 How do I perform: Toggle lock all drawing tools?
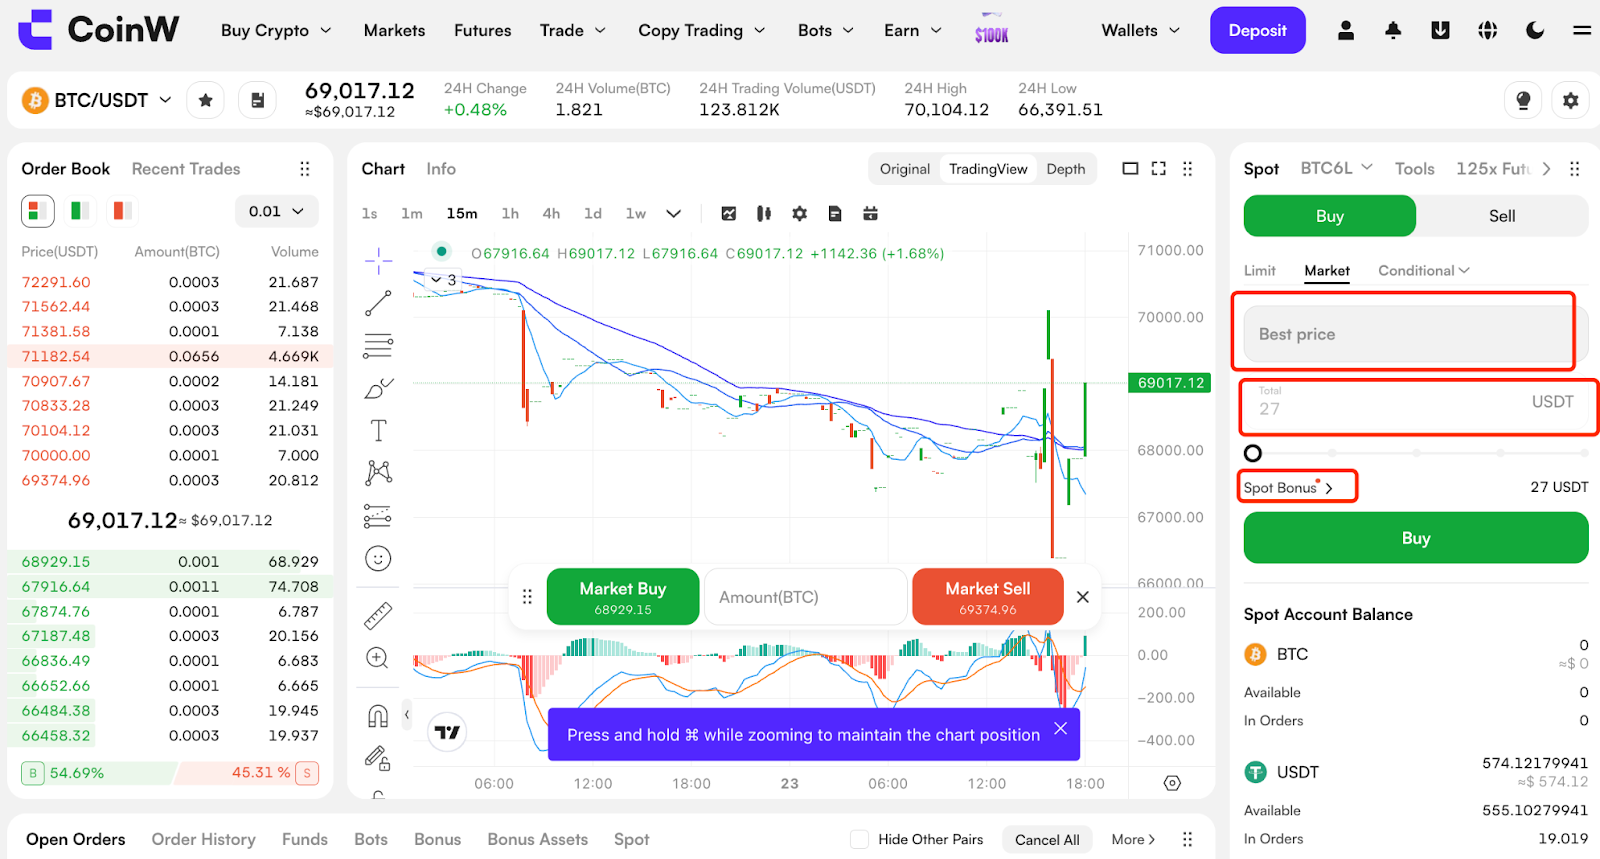click(x=378, y=758)
